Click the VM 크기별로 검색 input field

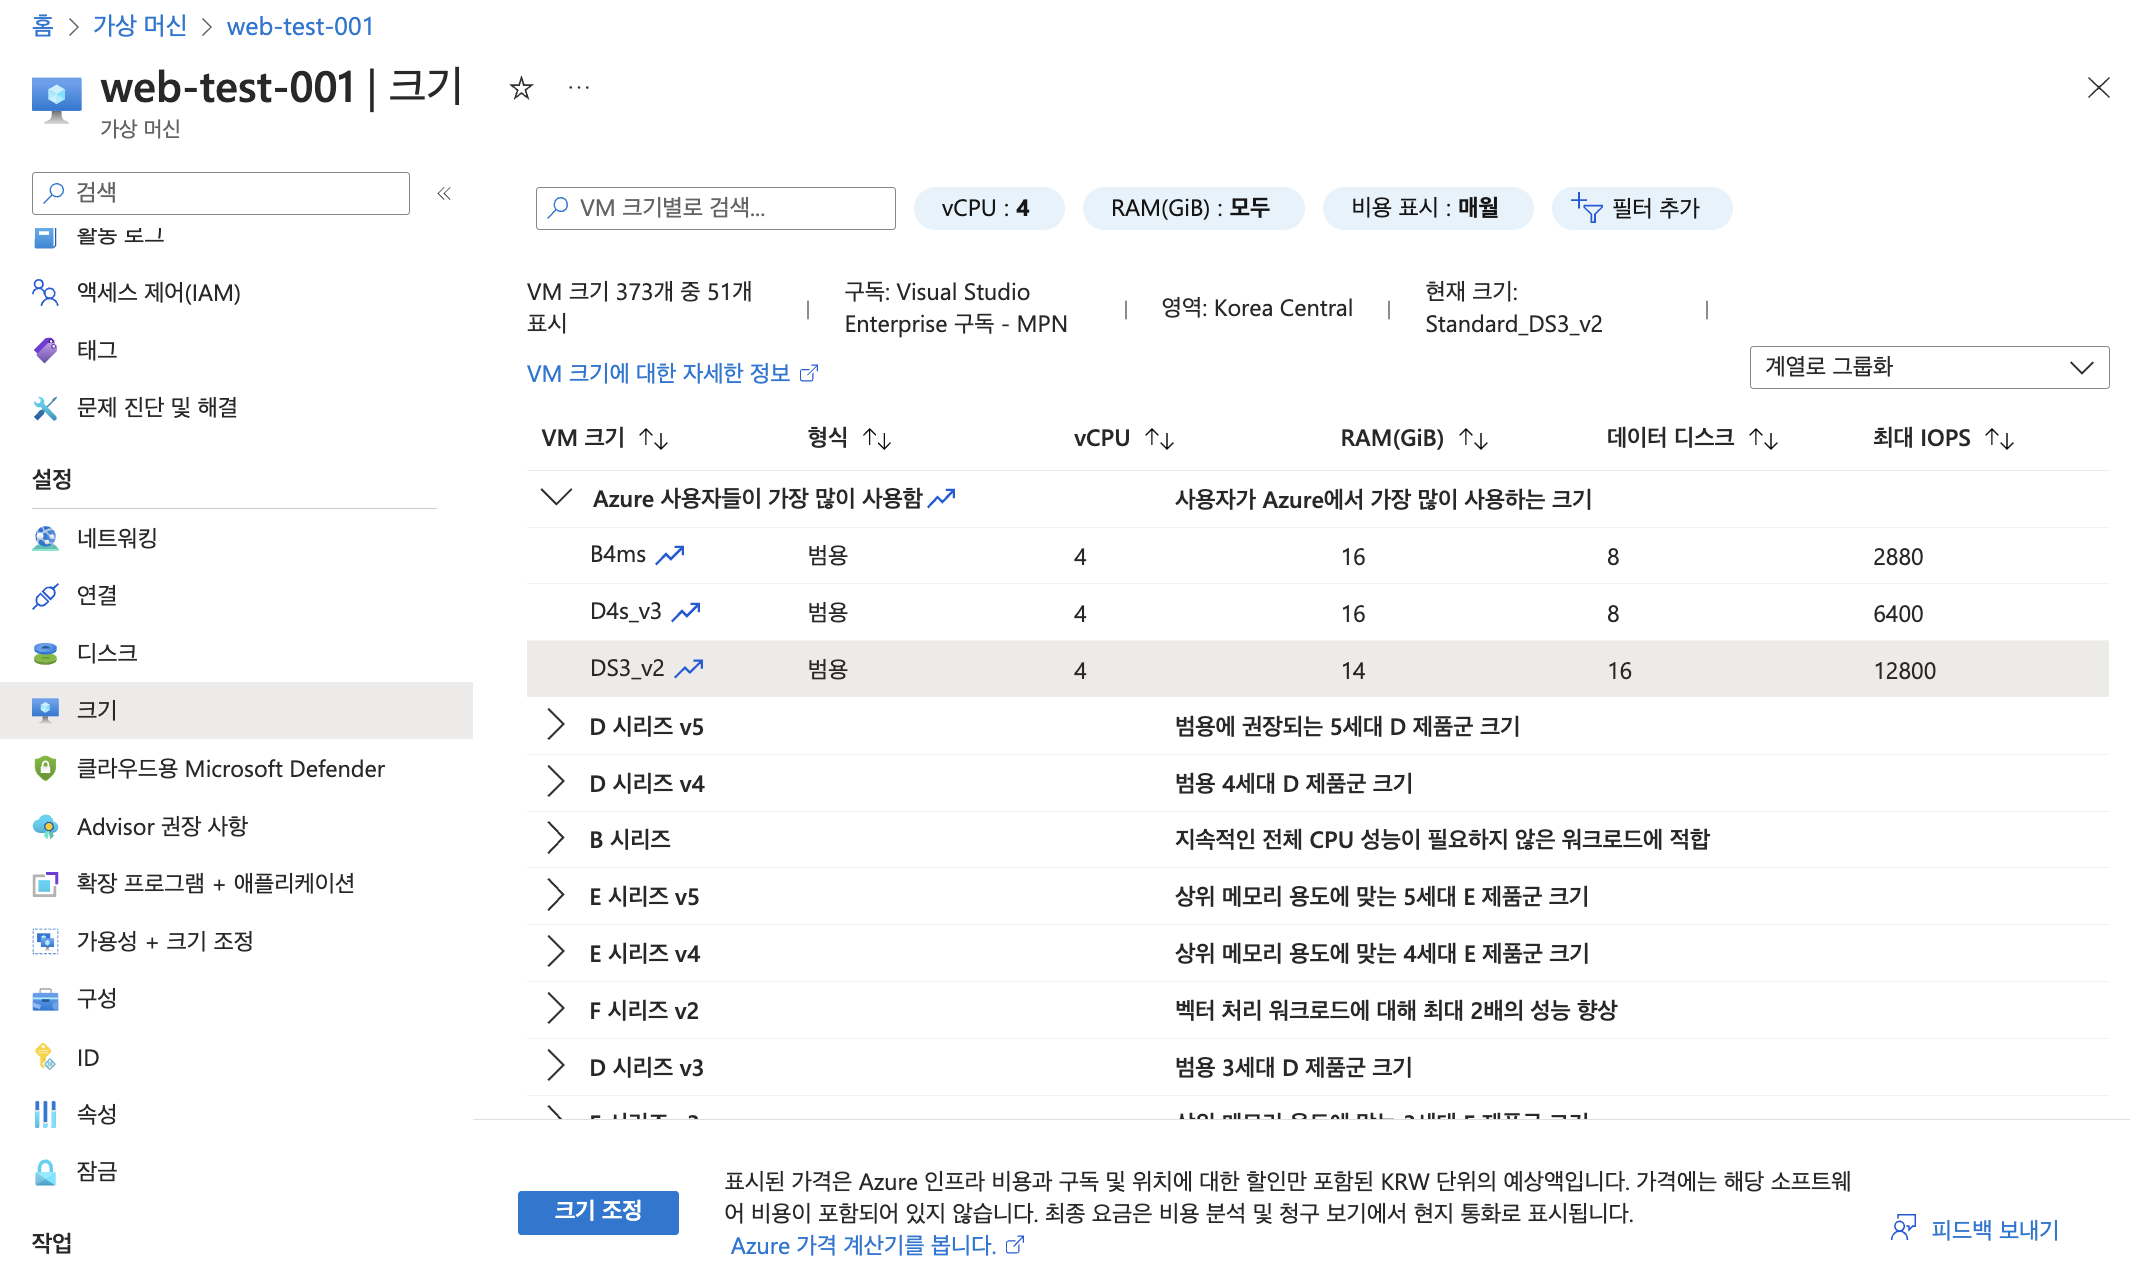pyautogui.click(x=716, y=208)
